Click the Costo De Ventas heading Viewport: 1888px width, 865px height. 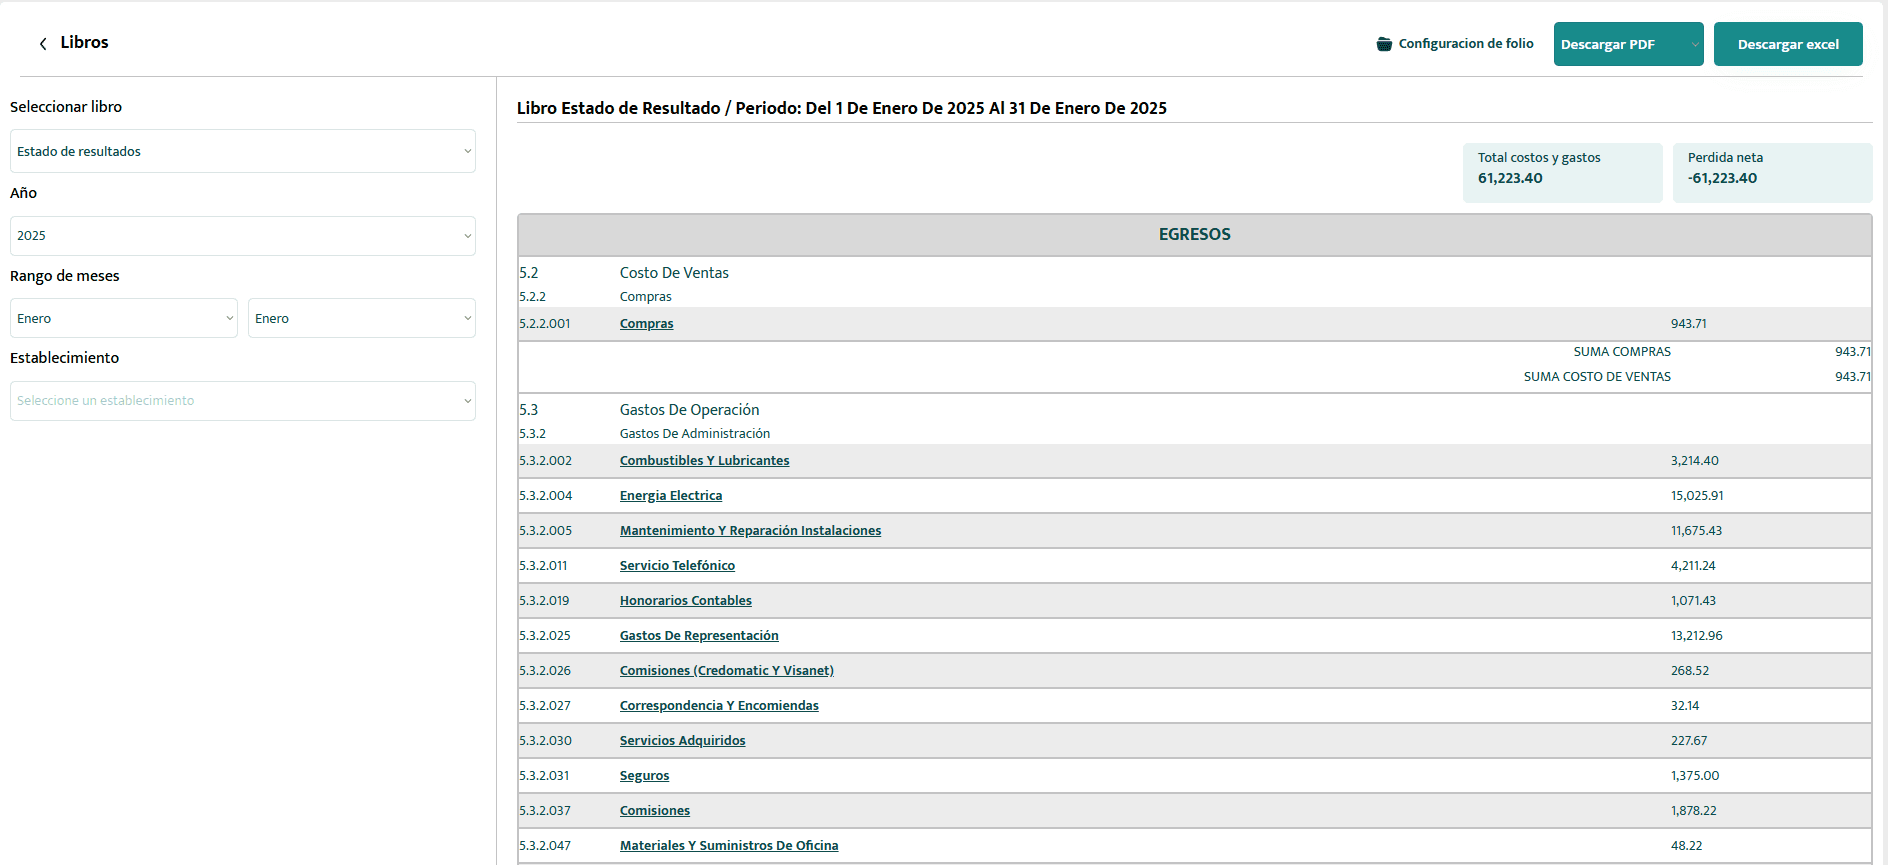click(674, 273)
